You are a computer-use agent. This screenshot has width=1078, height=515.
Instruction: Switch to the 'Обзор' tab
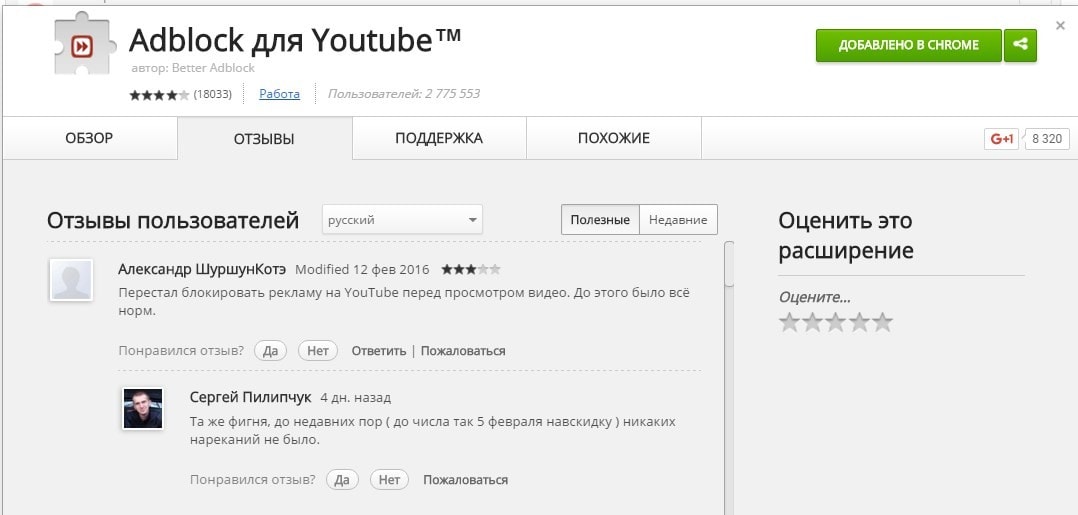89,138
